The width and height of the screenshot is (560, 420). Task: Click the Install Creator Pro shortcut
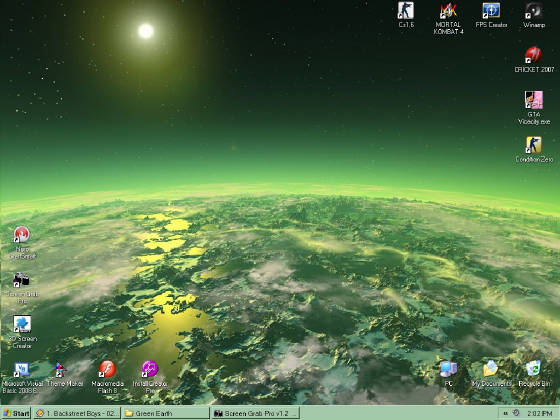(x=150, y=369)
